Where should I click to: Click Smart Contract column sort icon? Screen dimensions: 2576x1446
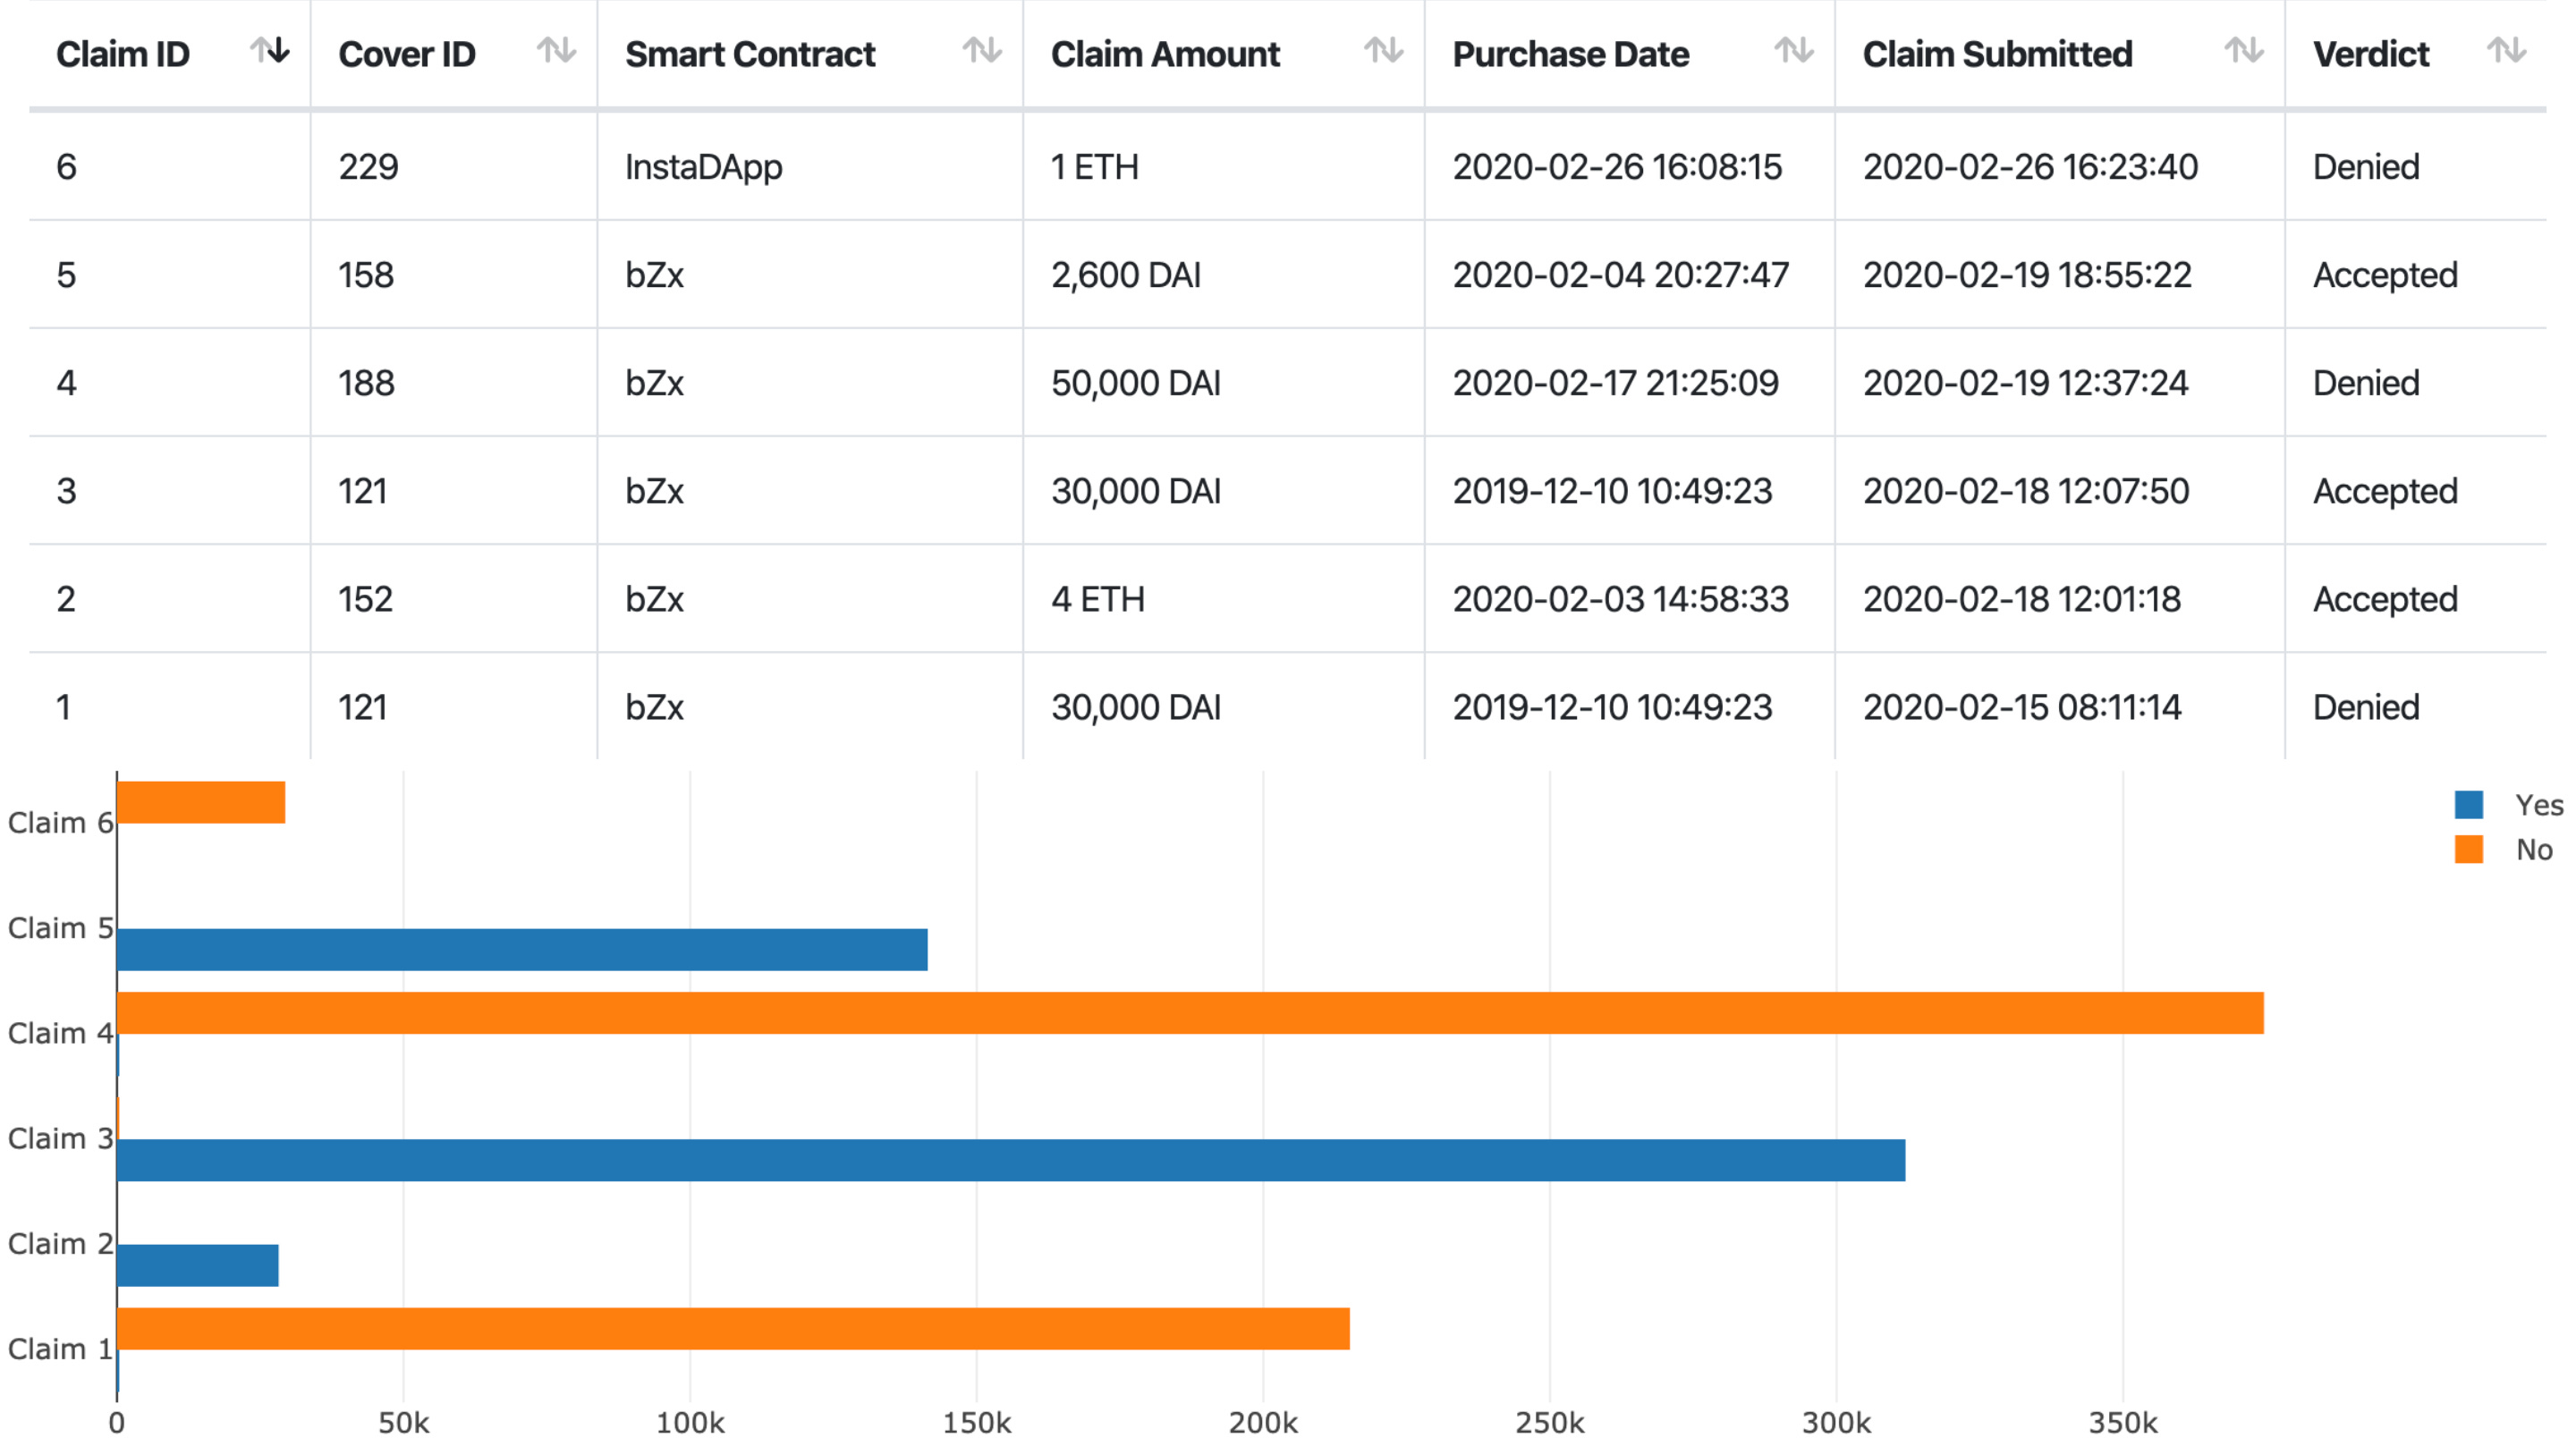coord(983,50)
